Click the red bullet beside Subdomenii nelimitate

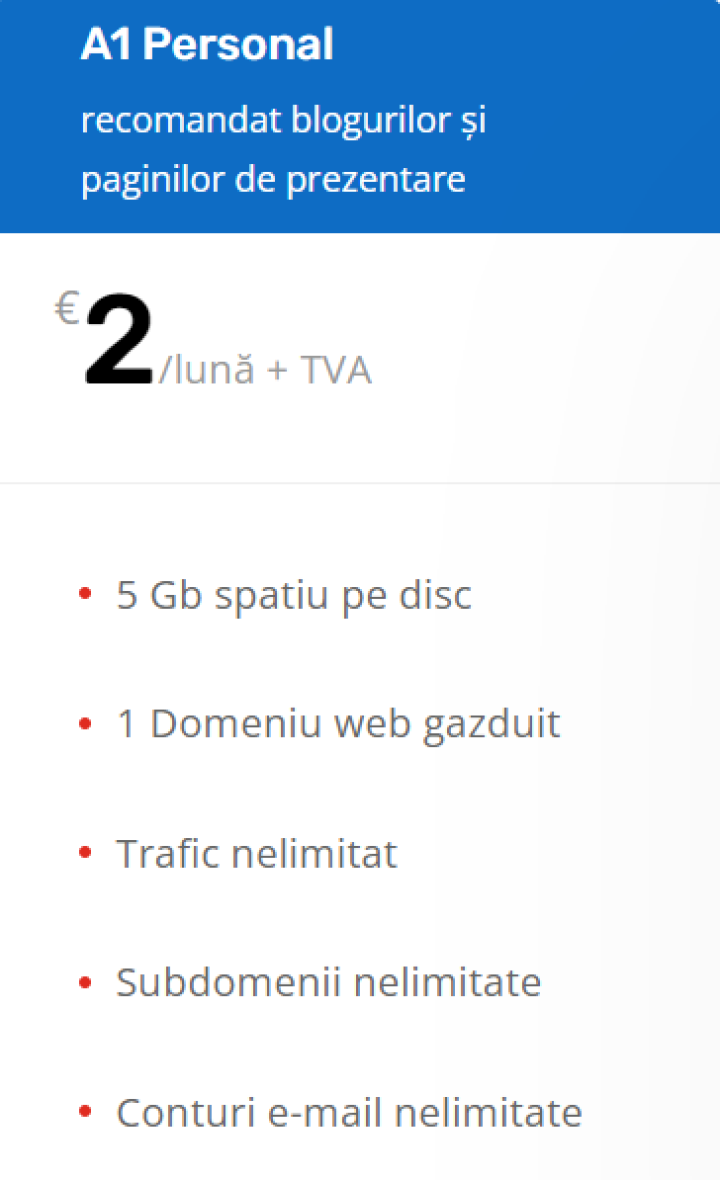[x=85, y=982]
